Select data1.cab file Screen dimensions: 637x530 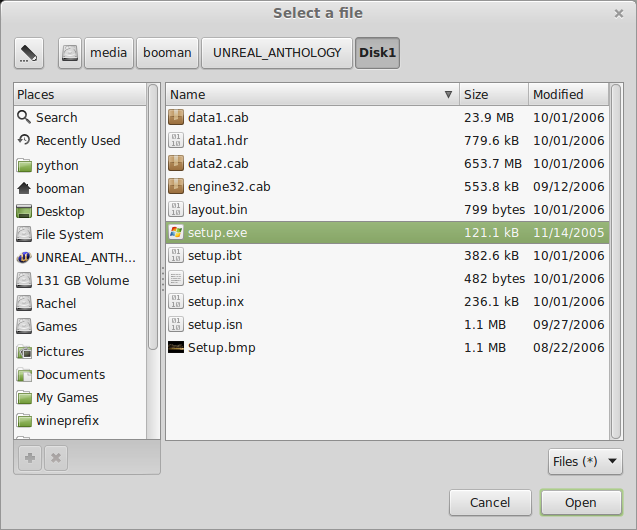point(388,117)
